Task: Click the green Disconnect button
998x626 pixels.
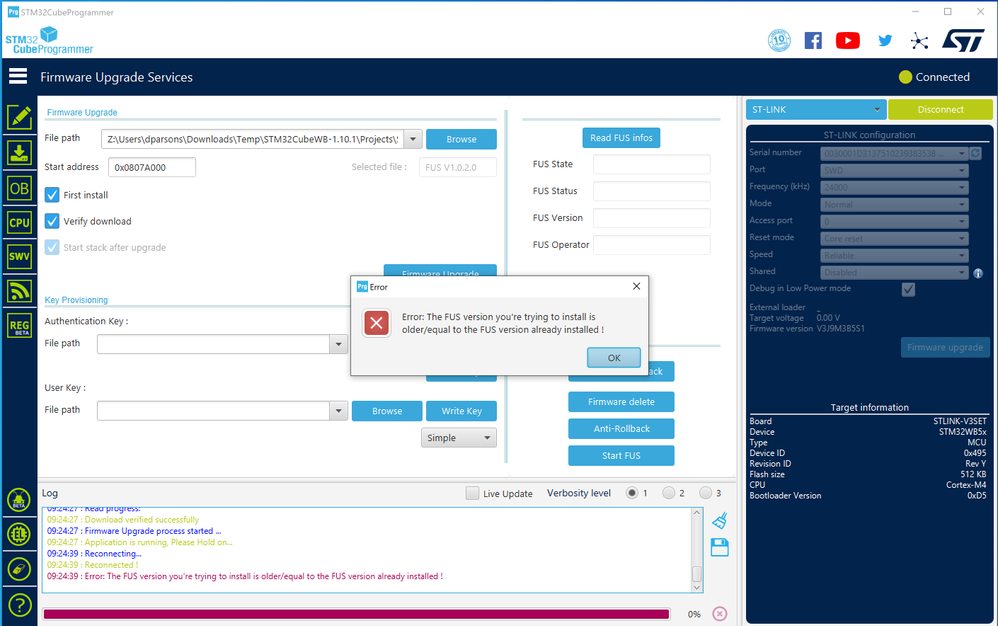Action: tap(940, 109)
